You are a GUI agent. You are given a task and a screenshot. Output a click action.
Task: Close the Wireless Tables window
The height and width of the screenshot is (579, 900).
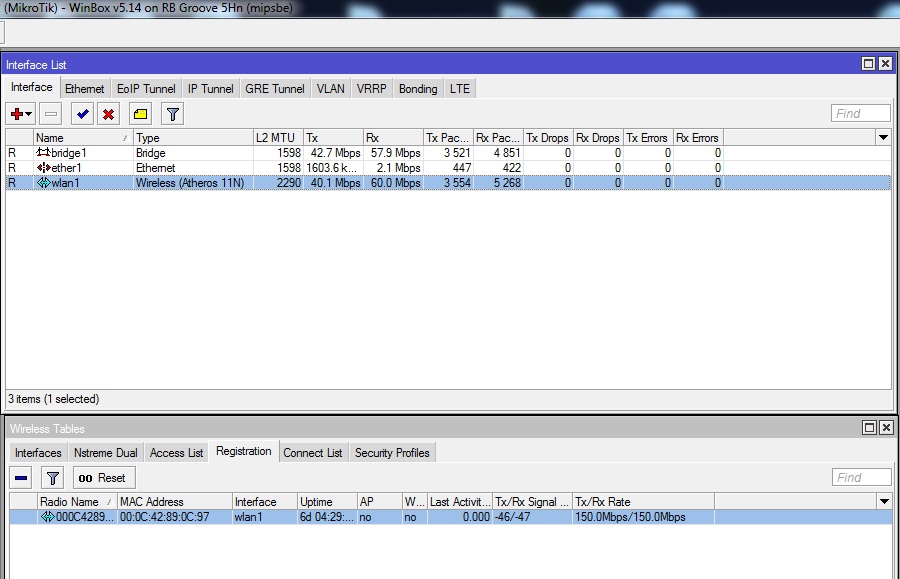[886, 428]
